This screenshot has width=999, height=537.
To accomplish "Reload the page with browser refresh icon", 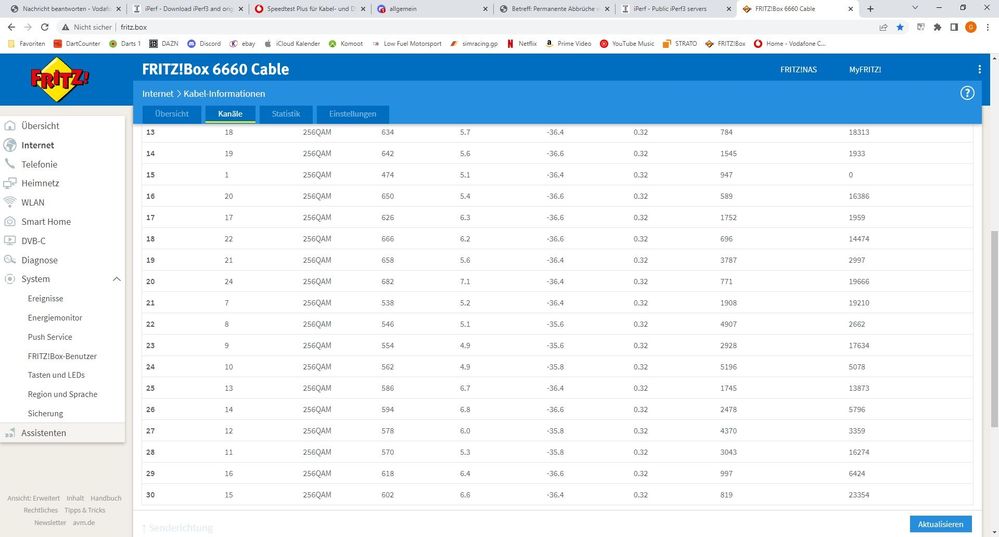I will 45,27.
